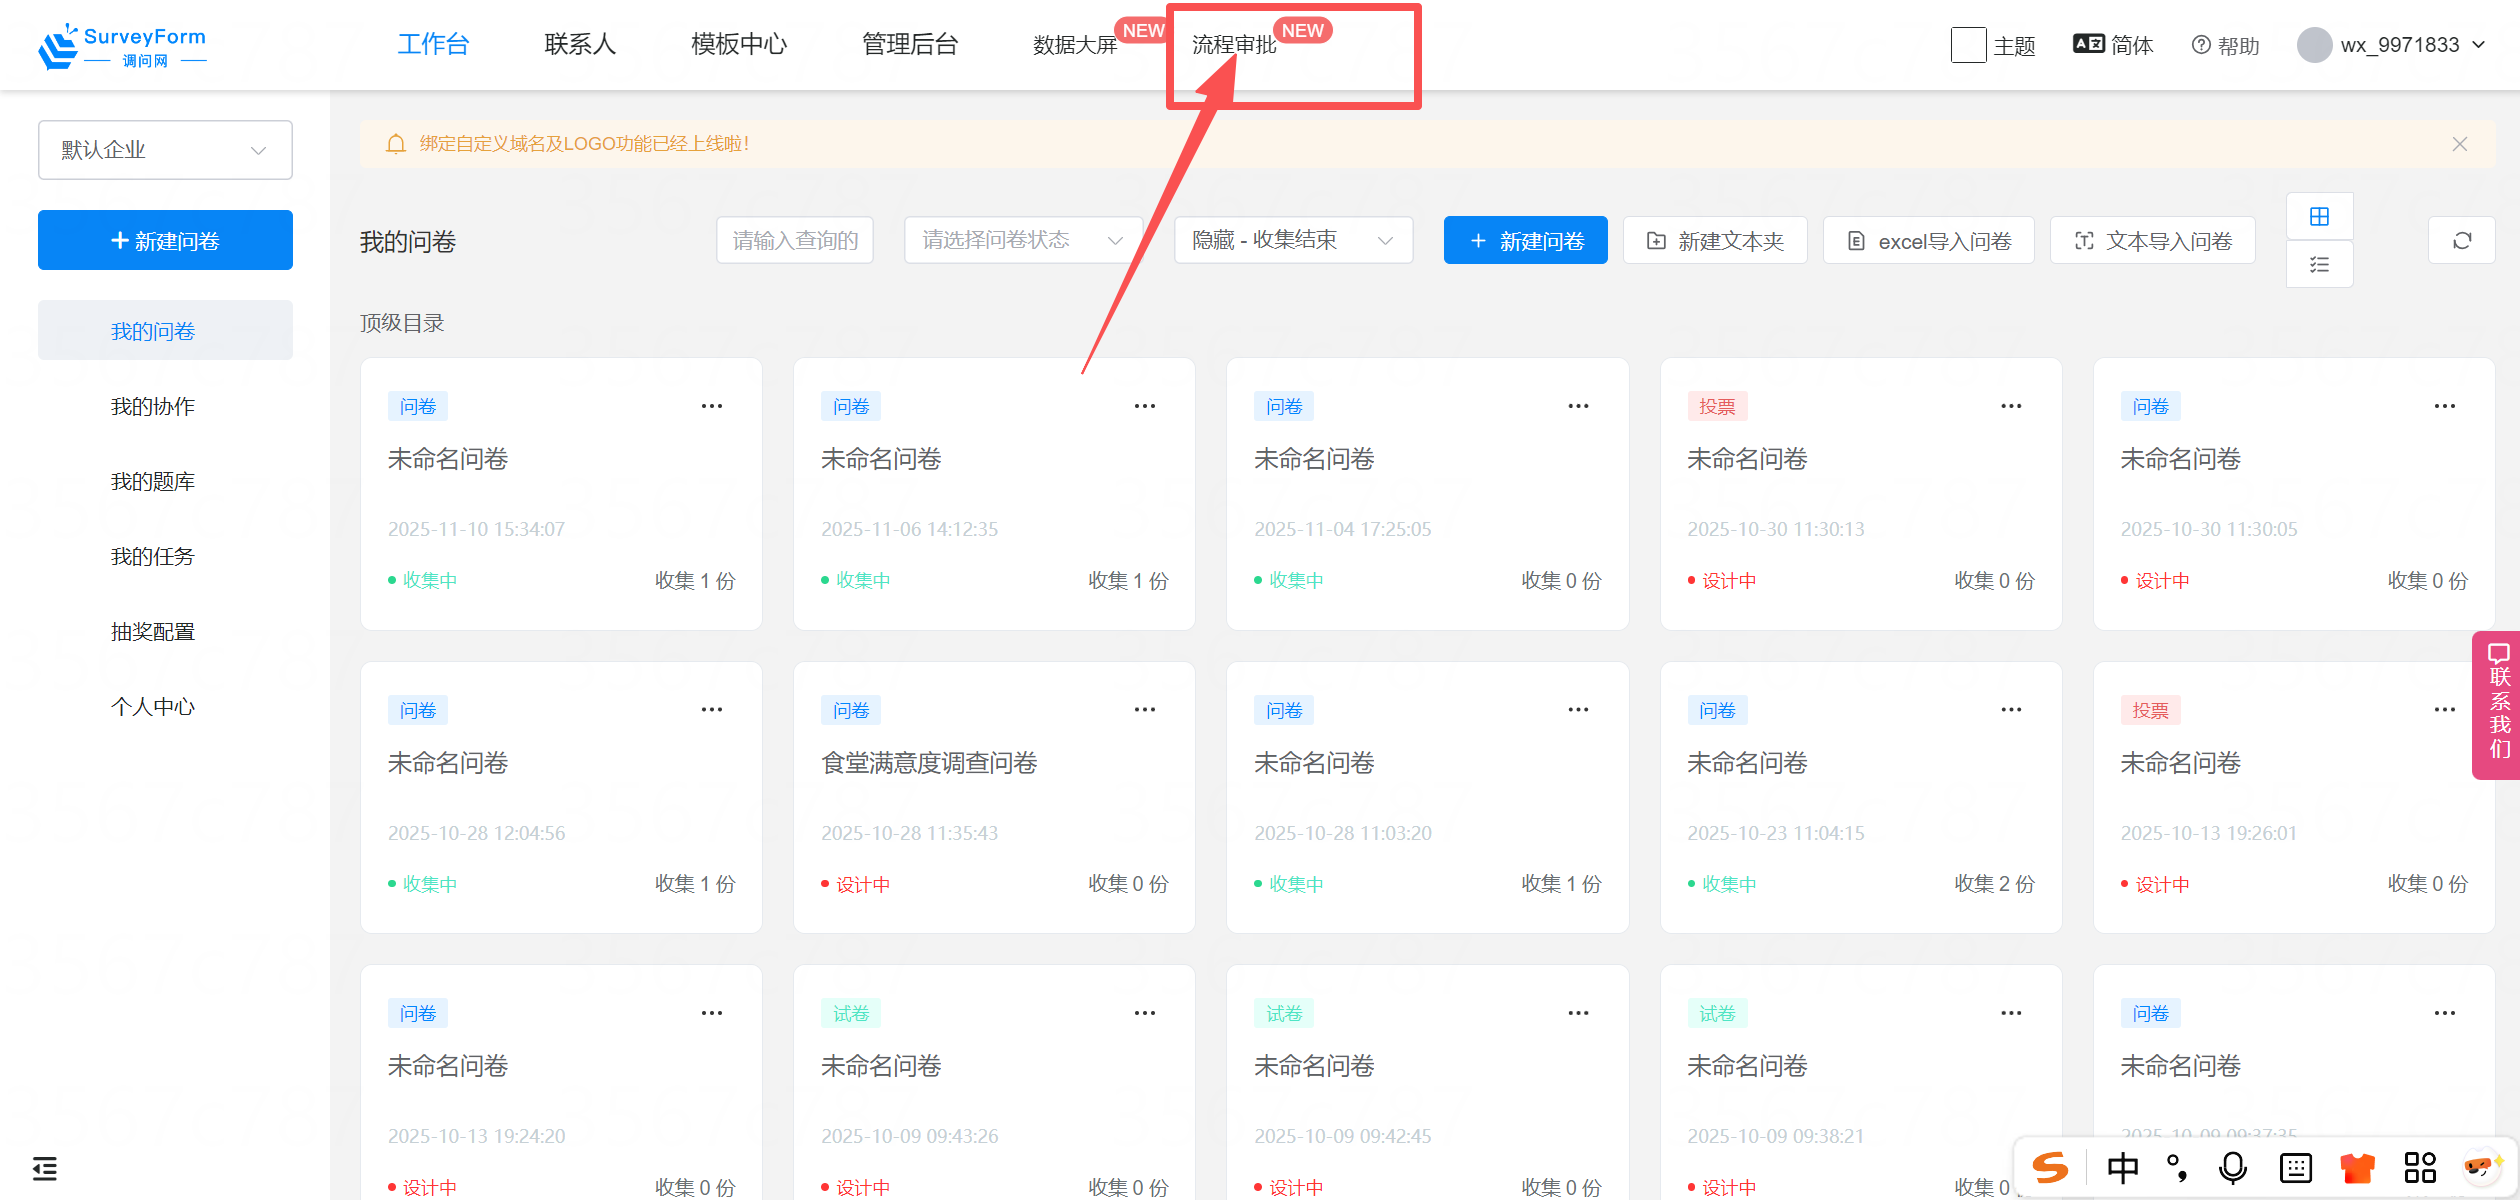Toggle Sogou 中 Chinese input mode
Image resolution: width=2520 pixels, height=1200 pixels.
(2122, 1167)
